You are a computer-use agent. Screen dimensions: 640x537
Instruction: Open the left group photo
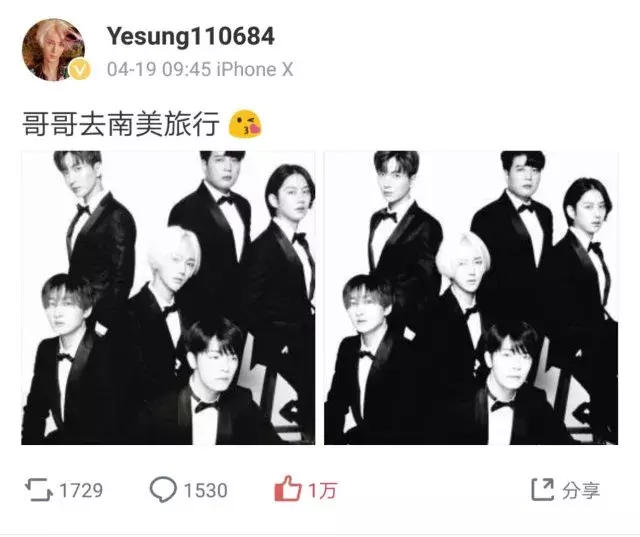point(168,297)
